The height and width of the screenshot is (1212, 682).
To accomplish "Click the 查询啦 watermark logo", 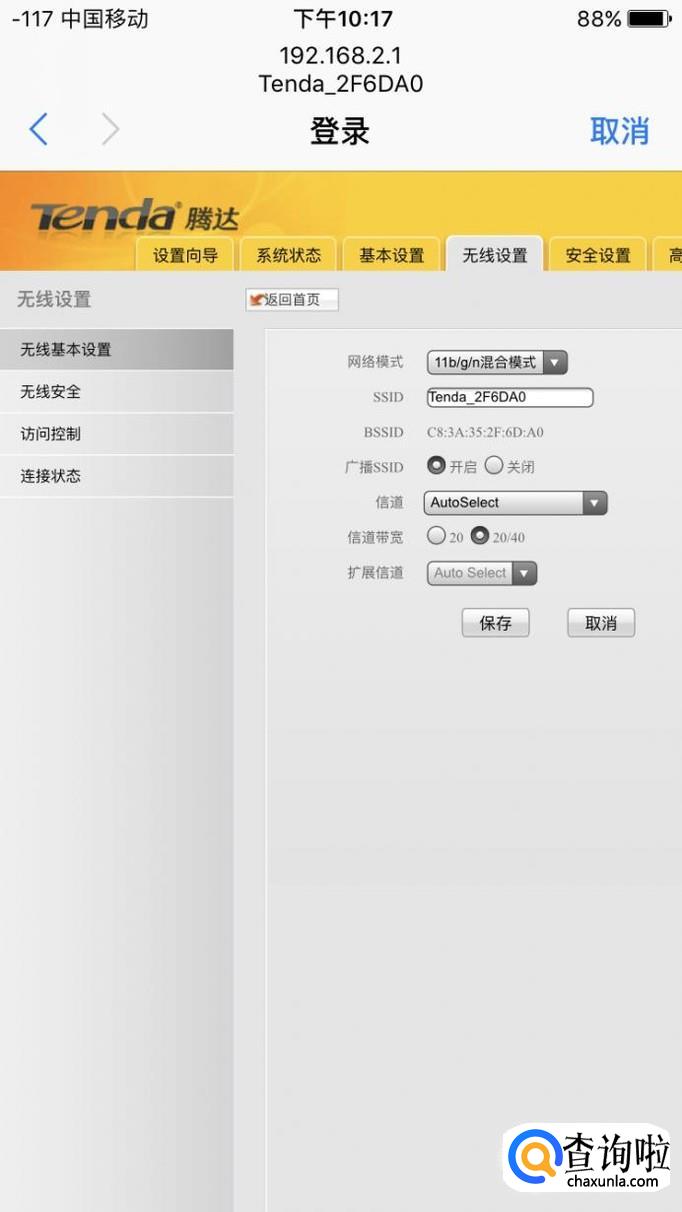I will point(587,1158).
